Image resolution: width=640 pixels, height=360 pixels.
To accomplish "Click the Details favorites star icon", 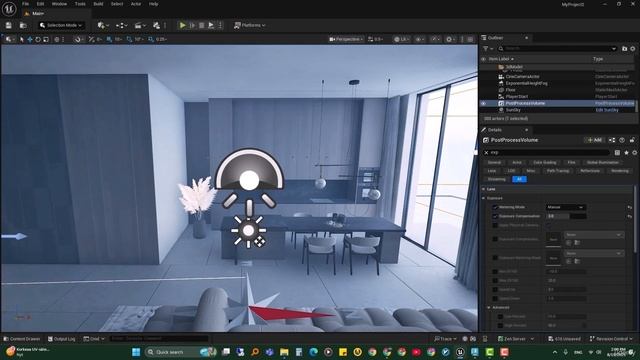I will click(x=626, y=153).
